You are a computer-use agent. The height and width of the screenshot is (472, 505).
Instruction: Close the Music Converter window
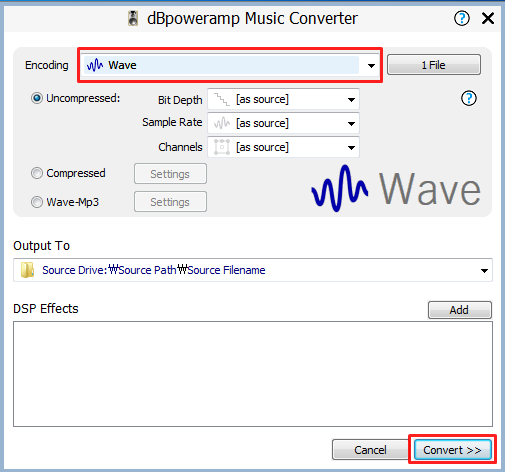pos(488,18)
